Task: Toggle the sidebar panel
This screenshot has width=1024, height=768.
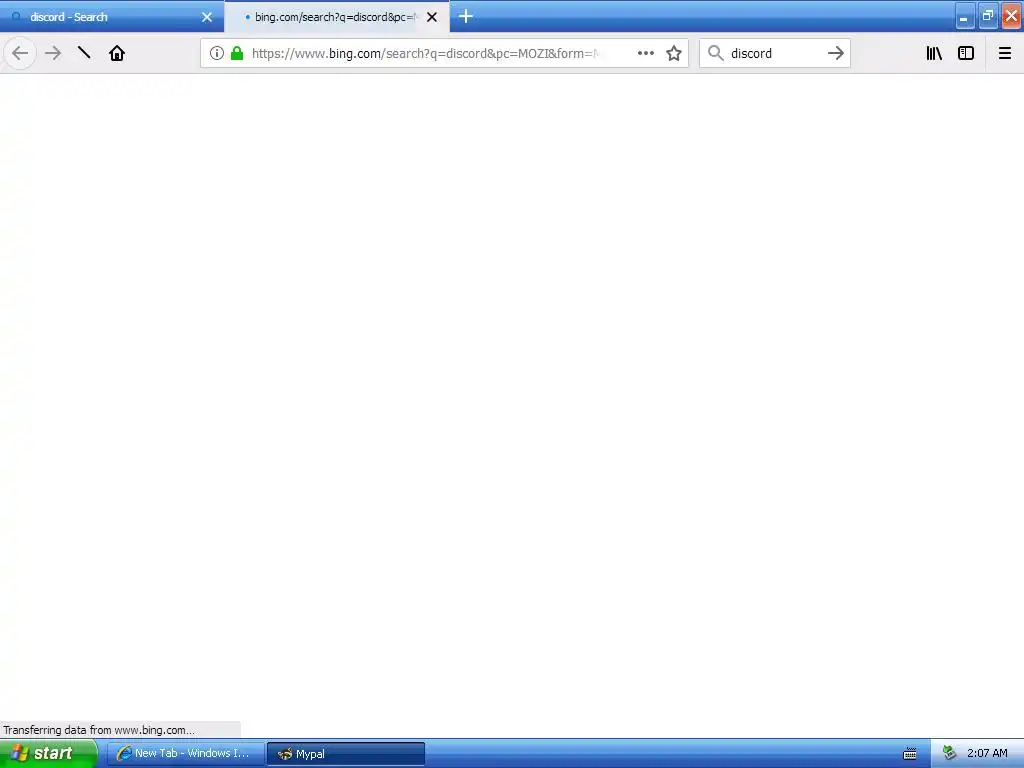Action: point(966,53)
